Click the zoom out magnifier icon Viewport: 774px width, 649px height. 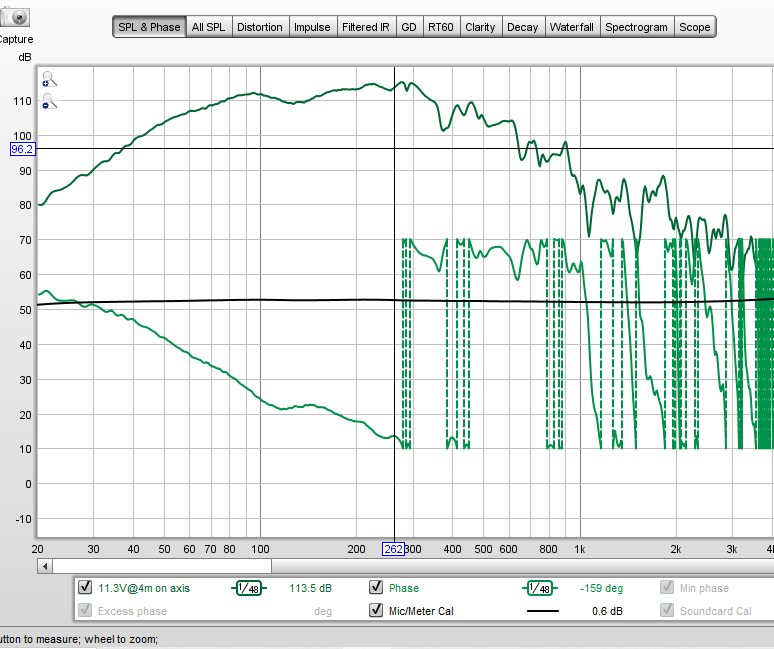49,101
